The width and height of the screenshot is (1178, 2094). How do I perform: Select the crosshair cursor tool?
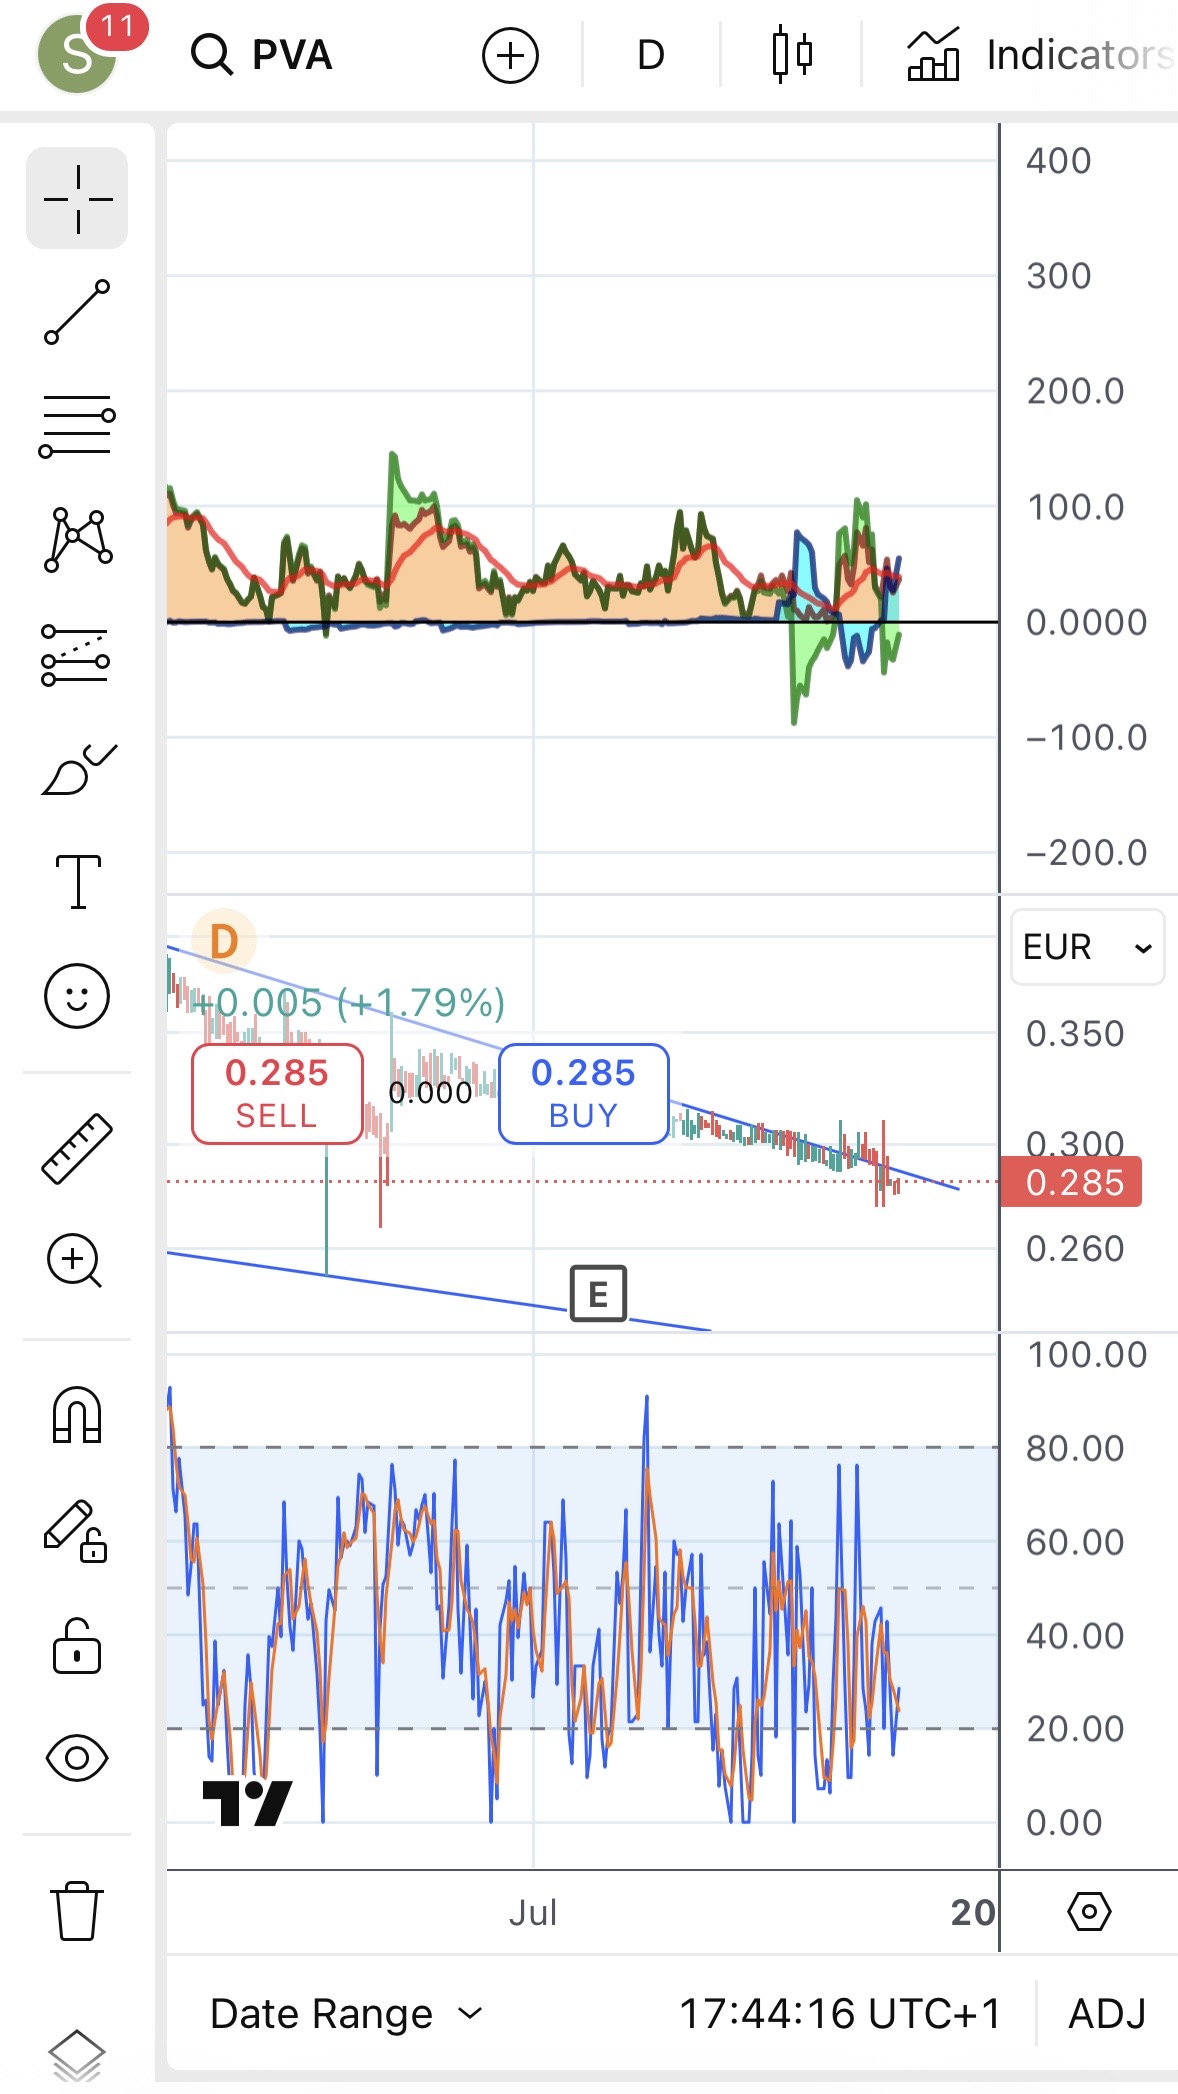(x=77, y=198)
